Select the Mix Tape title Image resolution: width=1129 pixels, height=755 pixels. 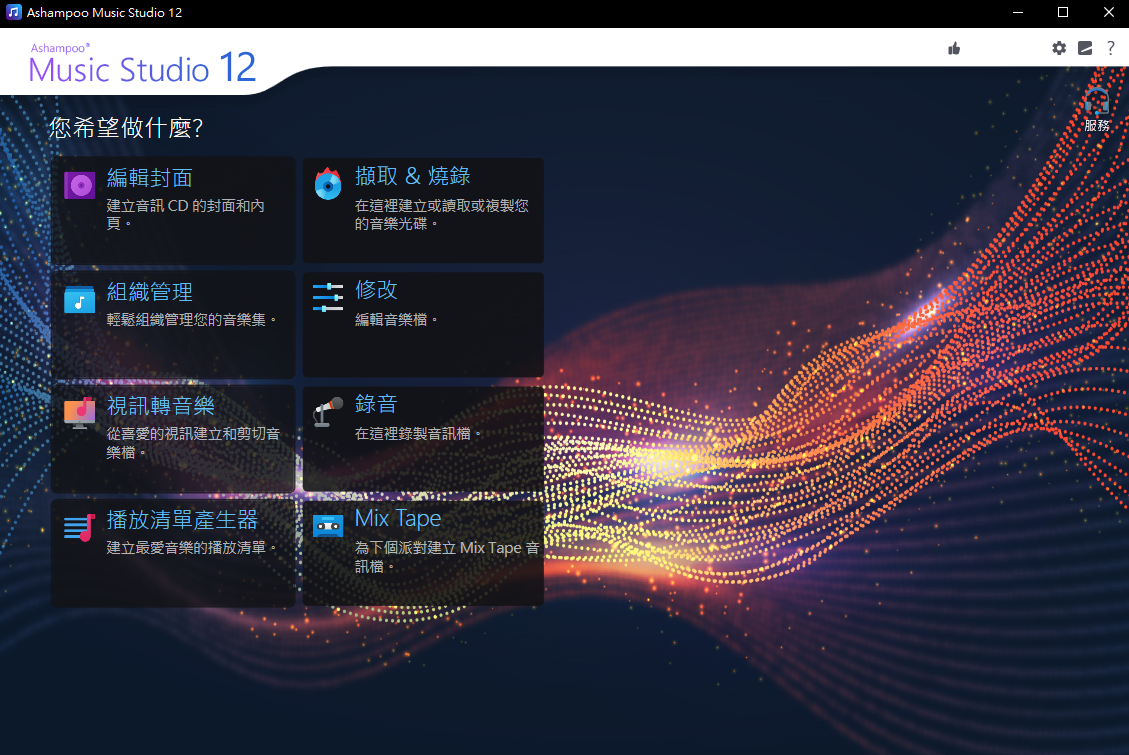[x=398, y=519]
